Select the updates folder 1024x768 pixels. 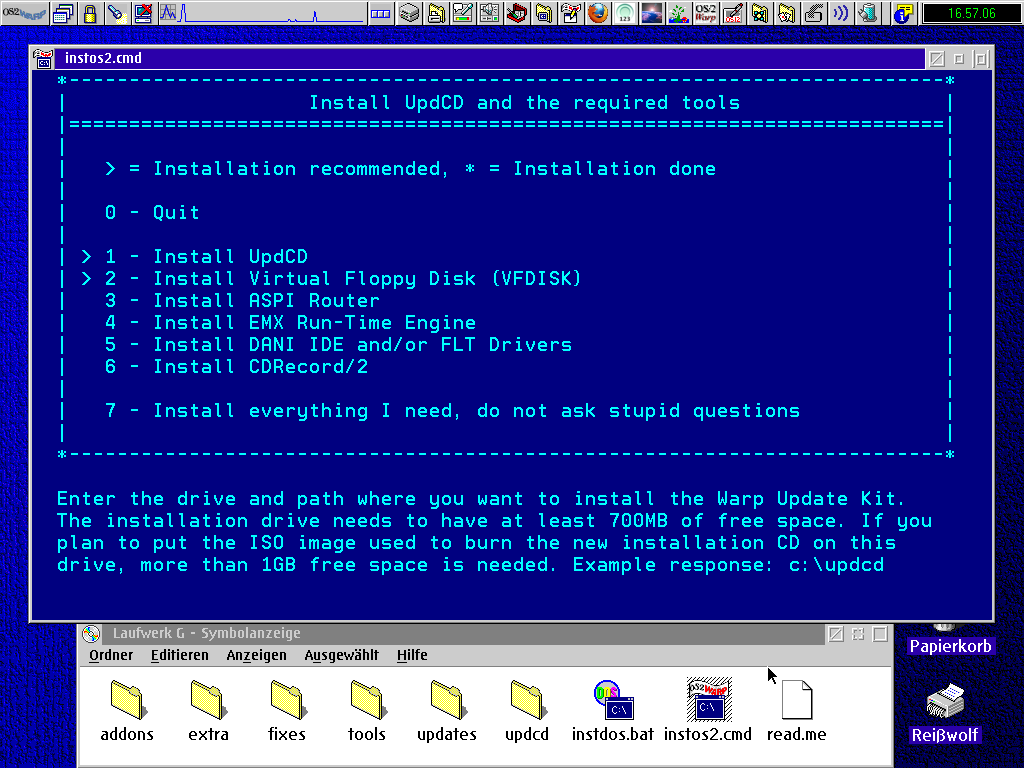pos(447,711)
